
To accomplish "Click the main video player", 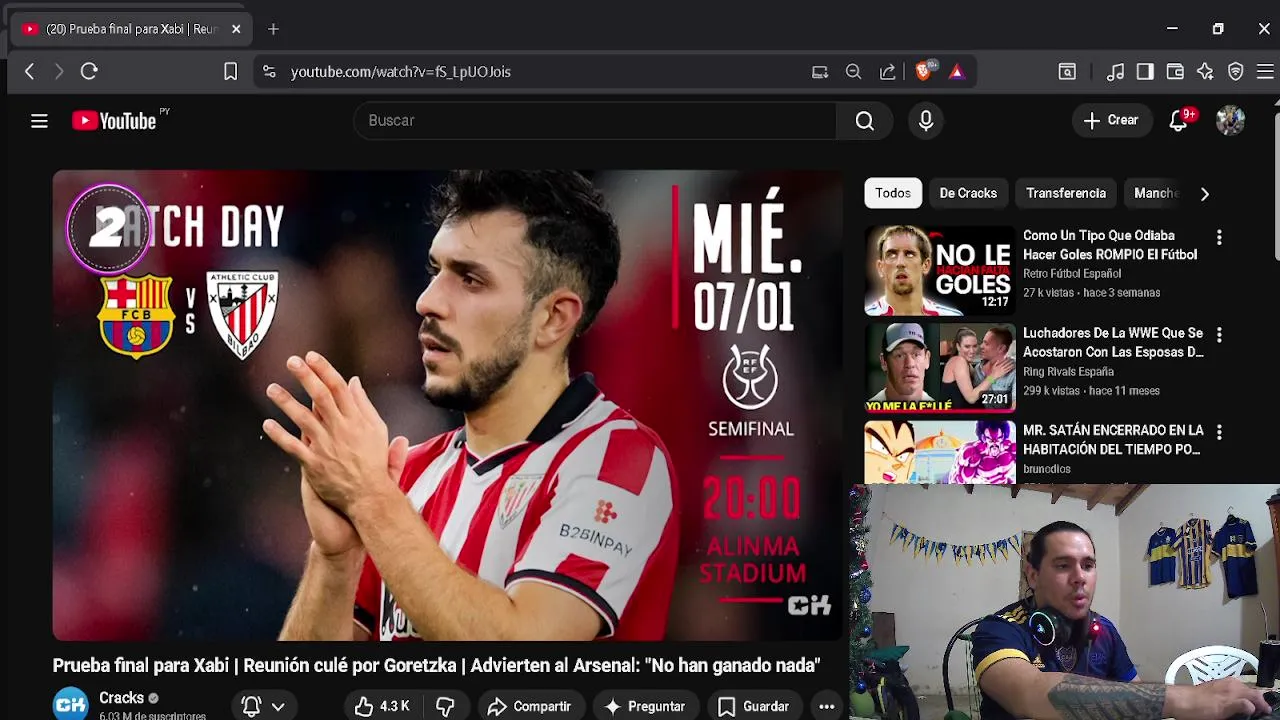I will click(x=448, y=405).
